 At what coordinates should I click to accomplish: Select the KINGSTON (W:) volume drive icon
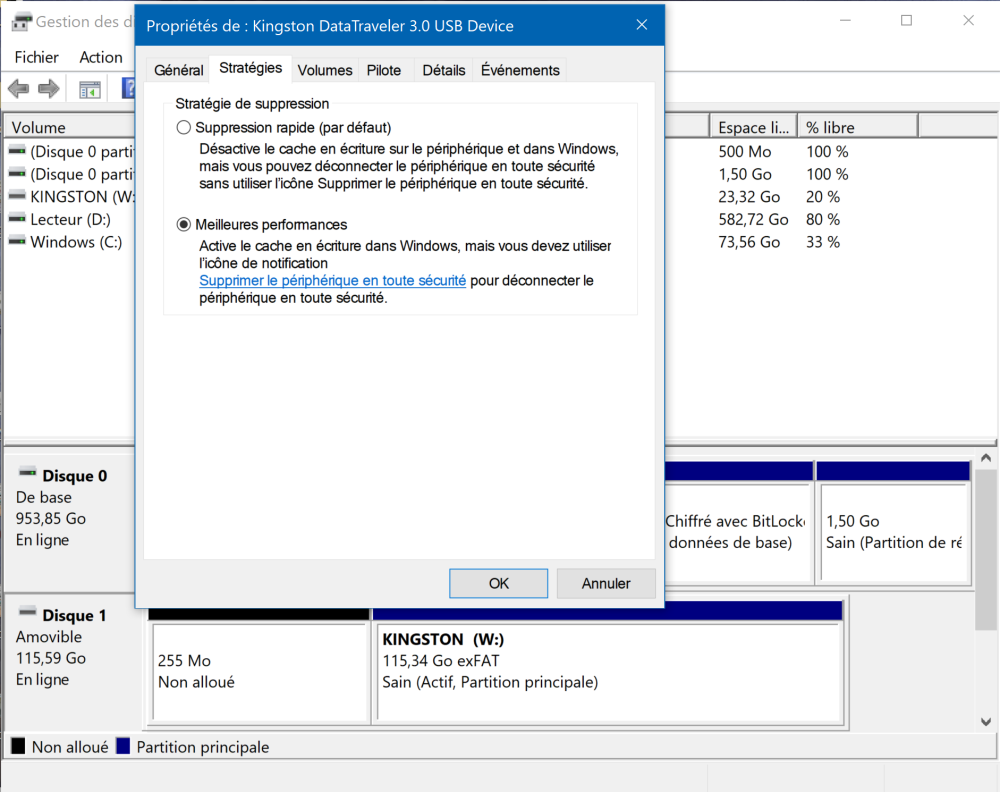[17, 197]
